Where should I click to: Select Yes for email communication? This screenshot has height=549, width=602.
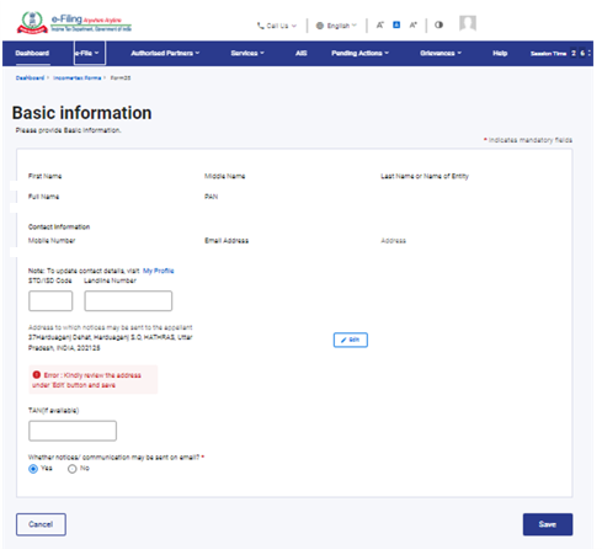pos(34,468)
